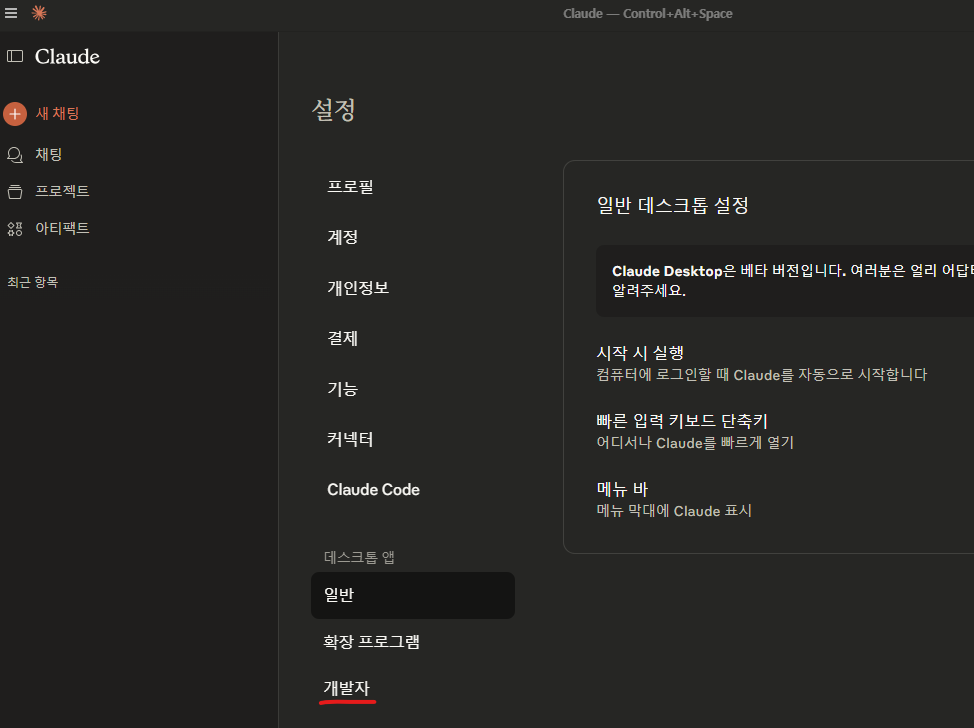Open the 채팅 sidebar item
The width and height of the screenshot is (974, 728).
click(x=48, y=155)
